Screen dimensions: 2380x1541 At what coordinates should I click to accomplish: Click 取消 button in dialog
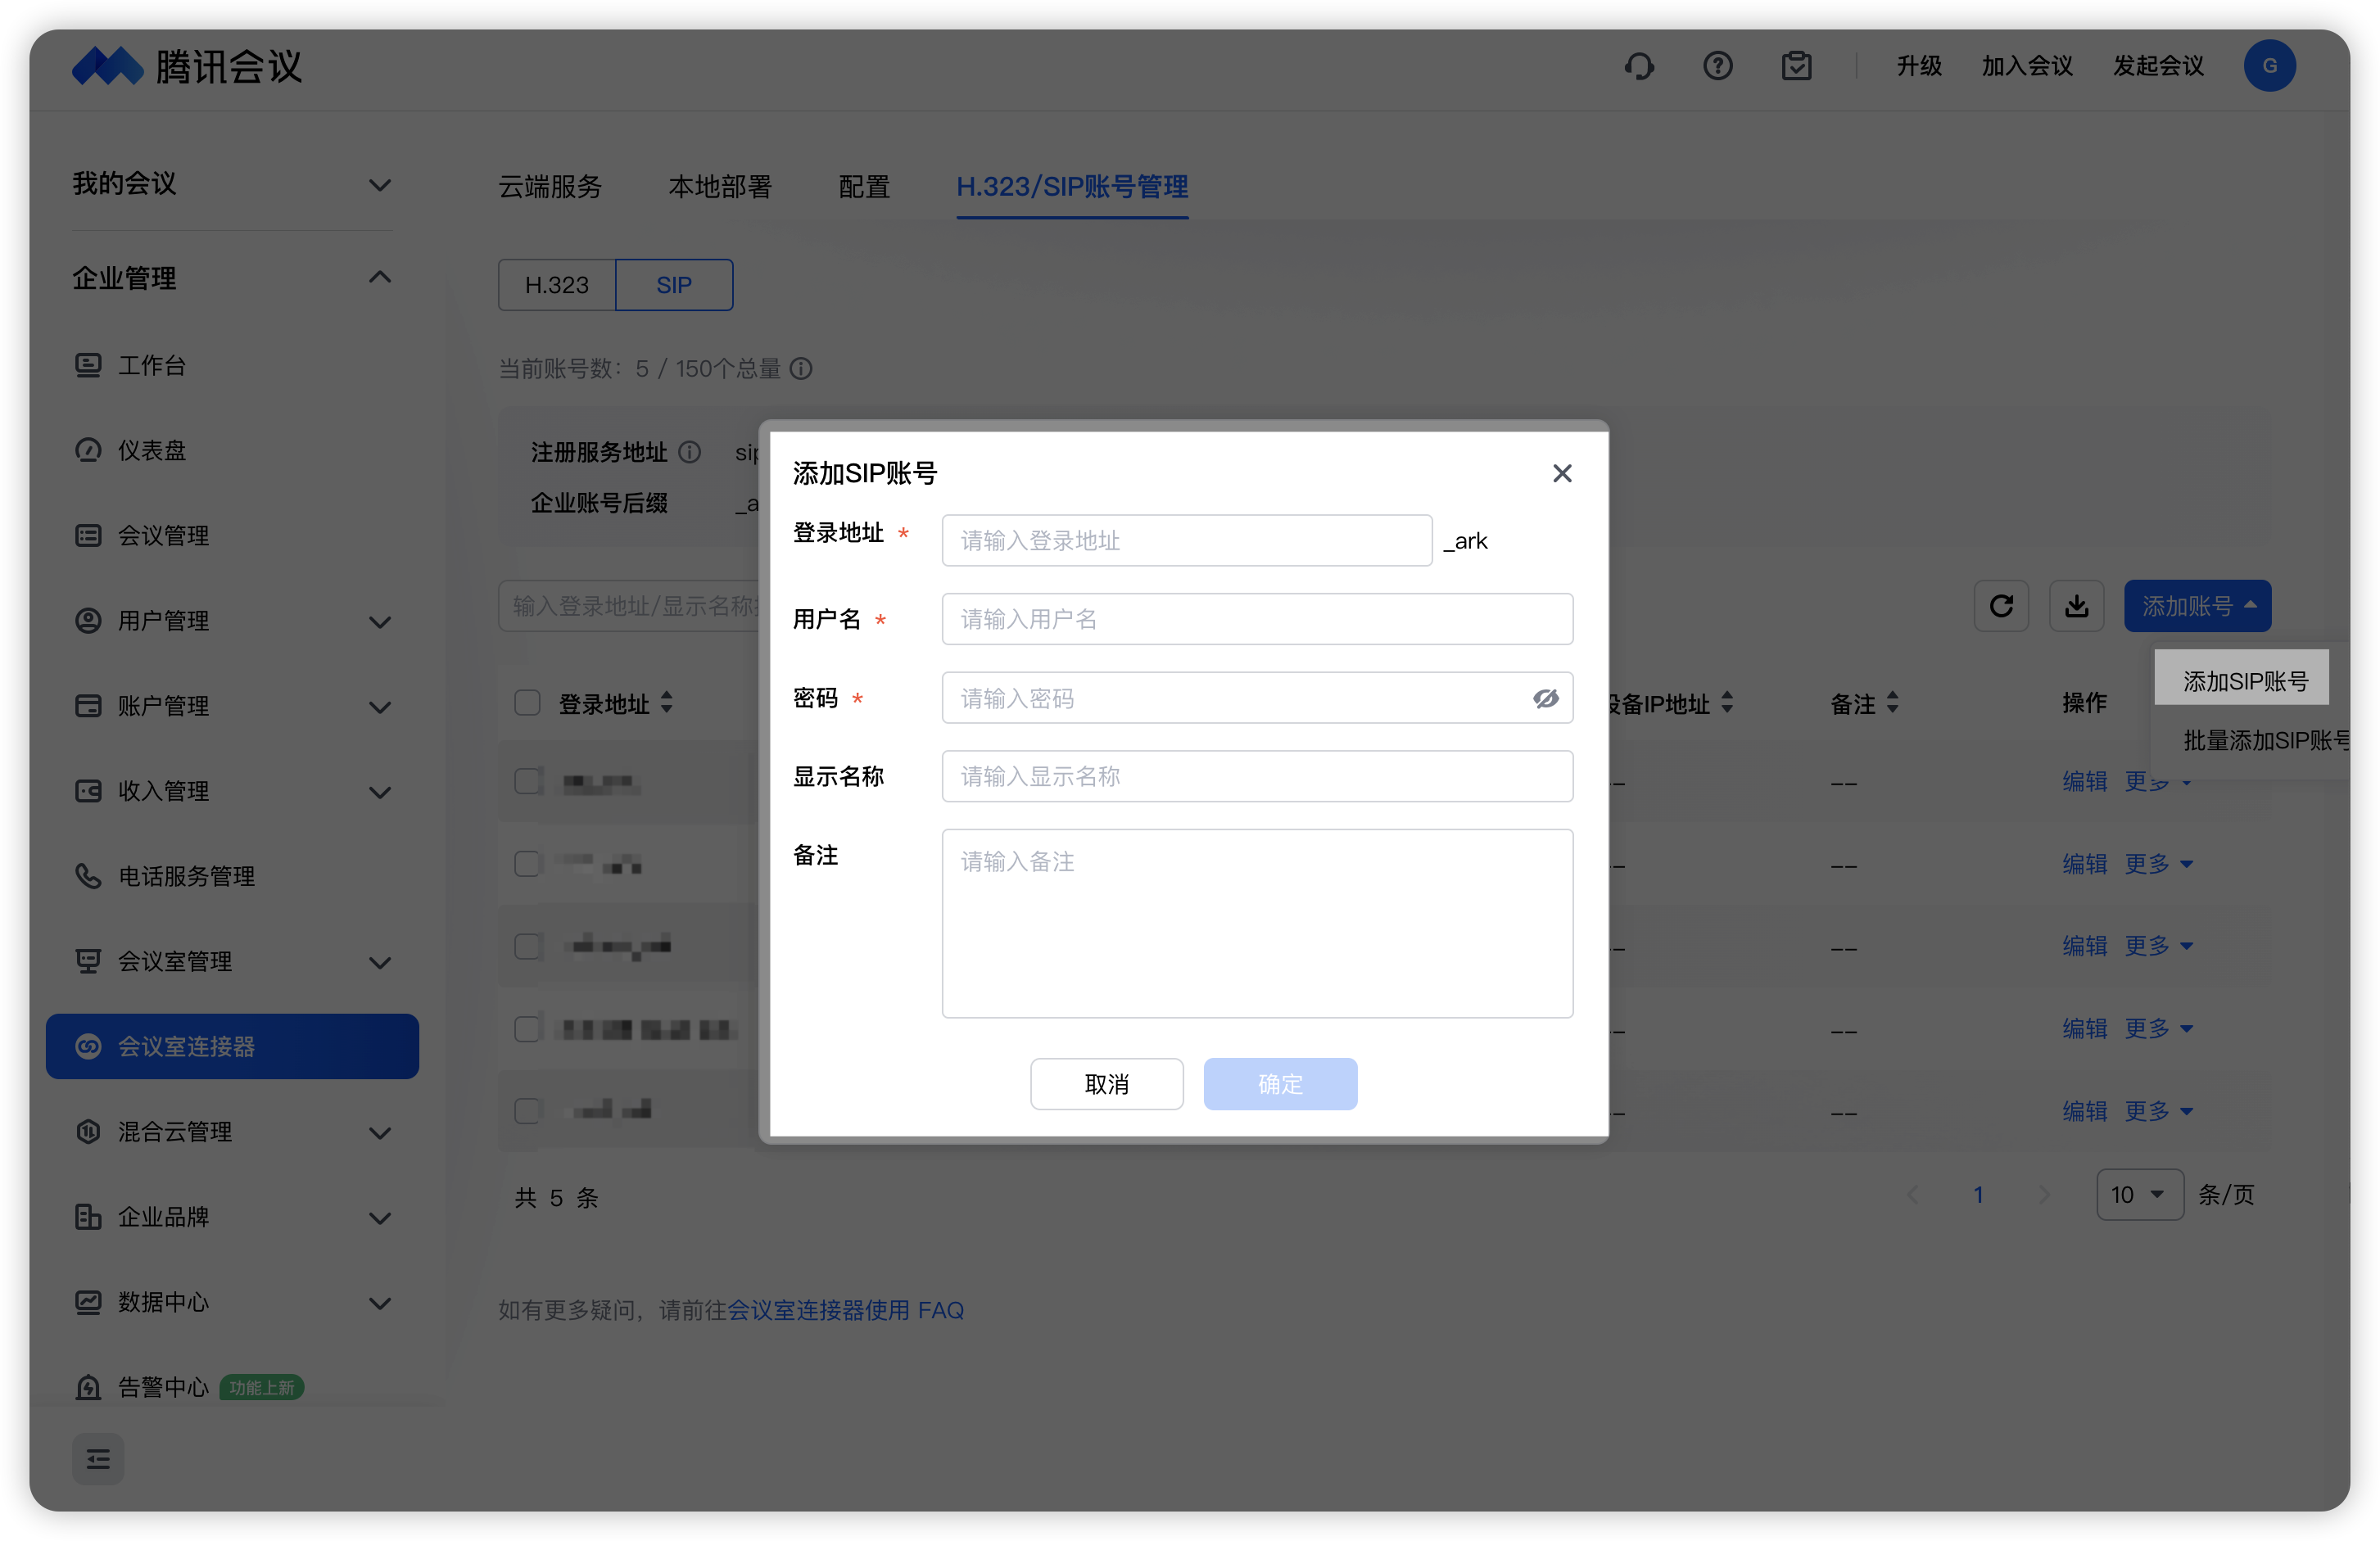[1107, 1084]
